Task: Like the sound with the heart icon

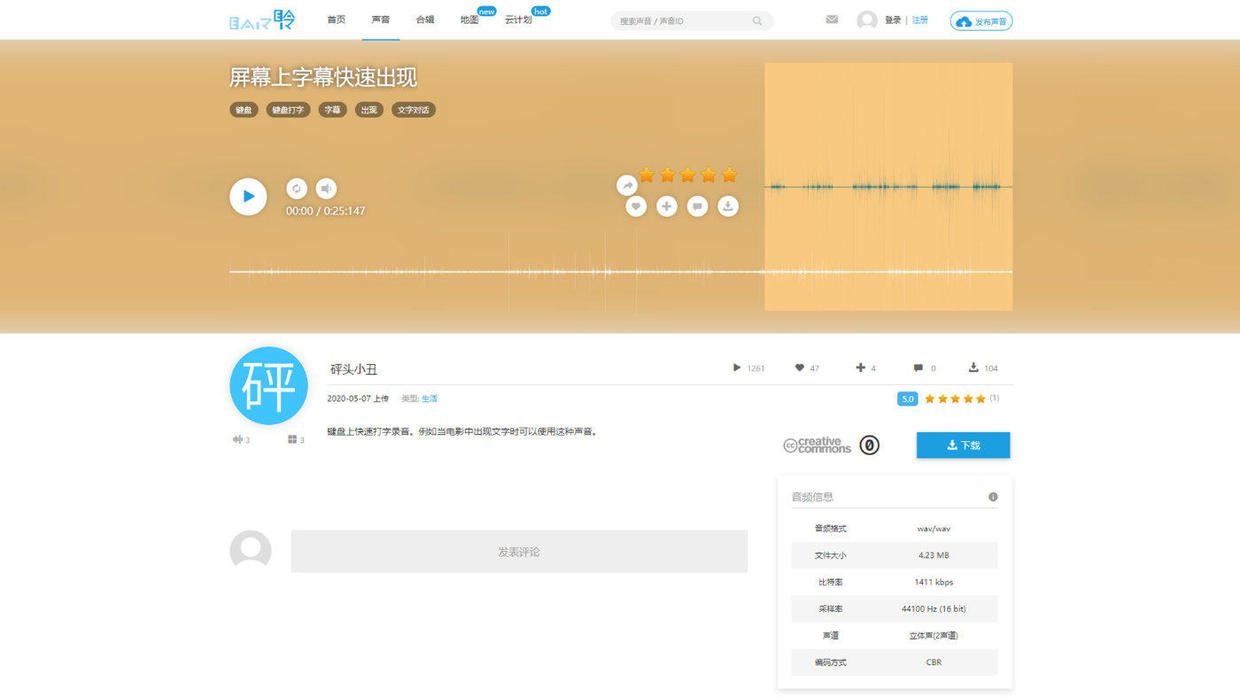Action: tap(636, 206)
